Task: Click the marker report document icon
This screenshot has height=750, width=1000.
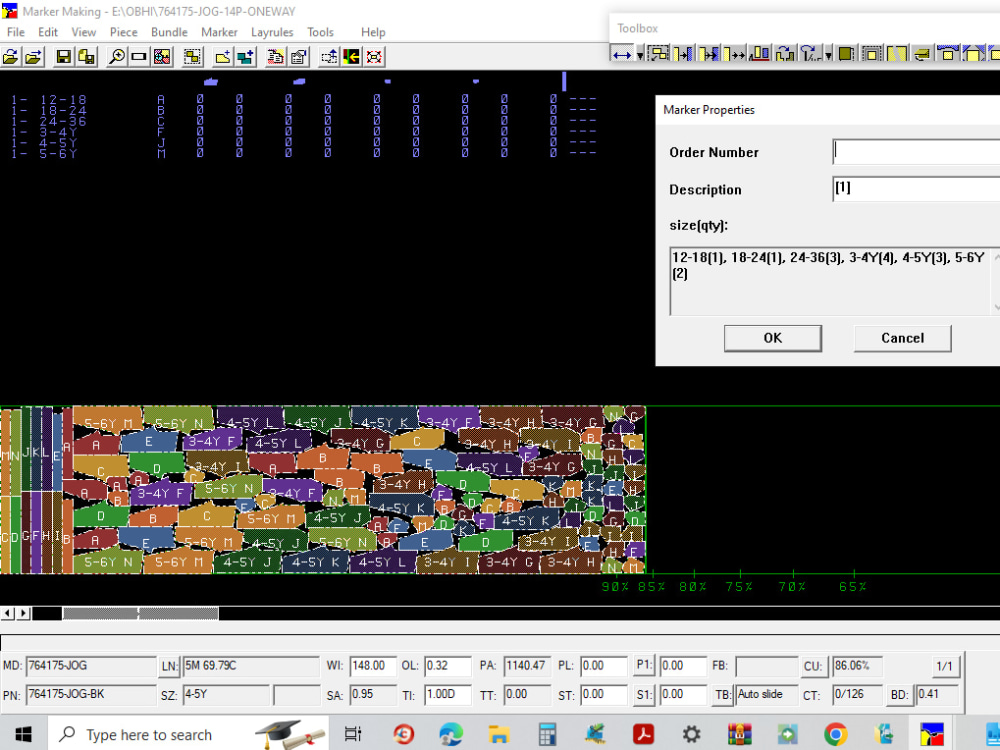Action: coord(276,57)
